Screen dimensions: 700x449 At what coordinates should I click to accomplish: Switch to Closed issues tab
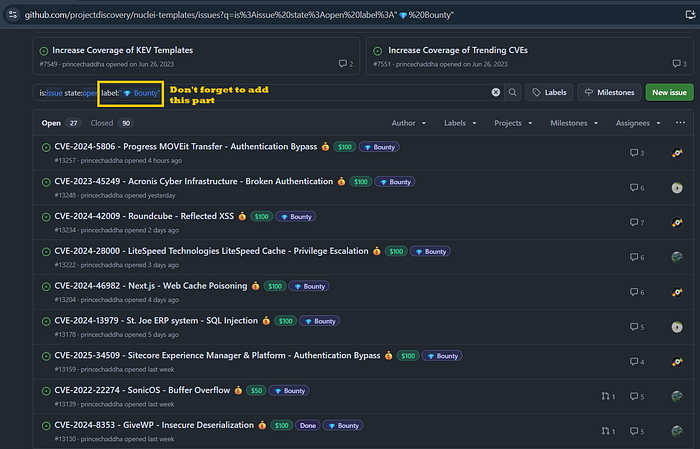coord(112,123)
